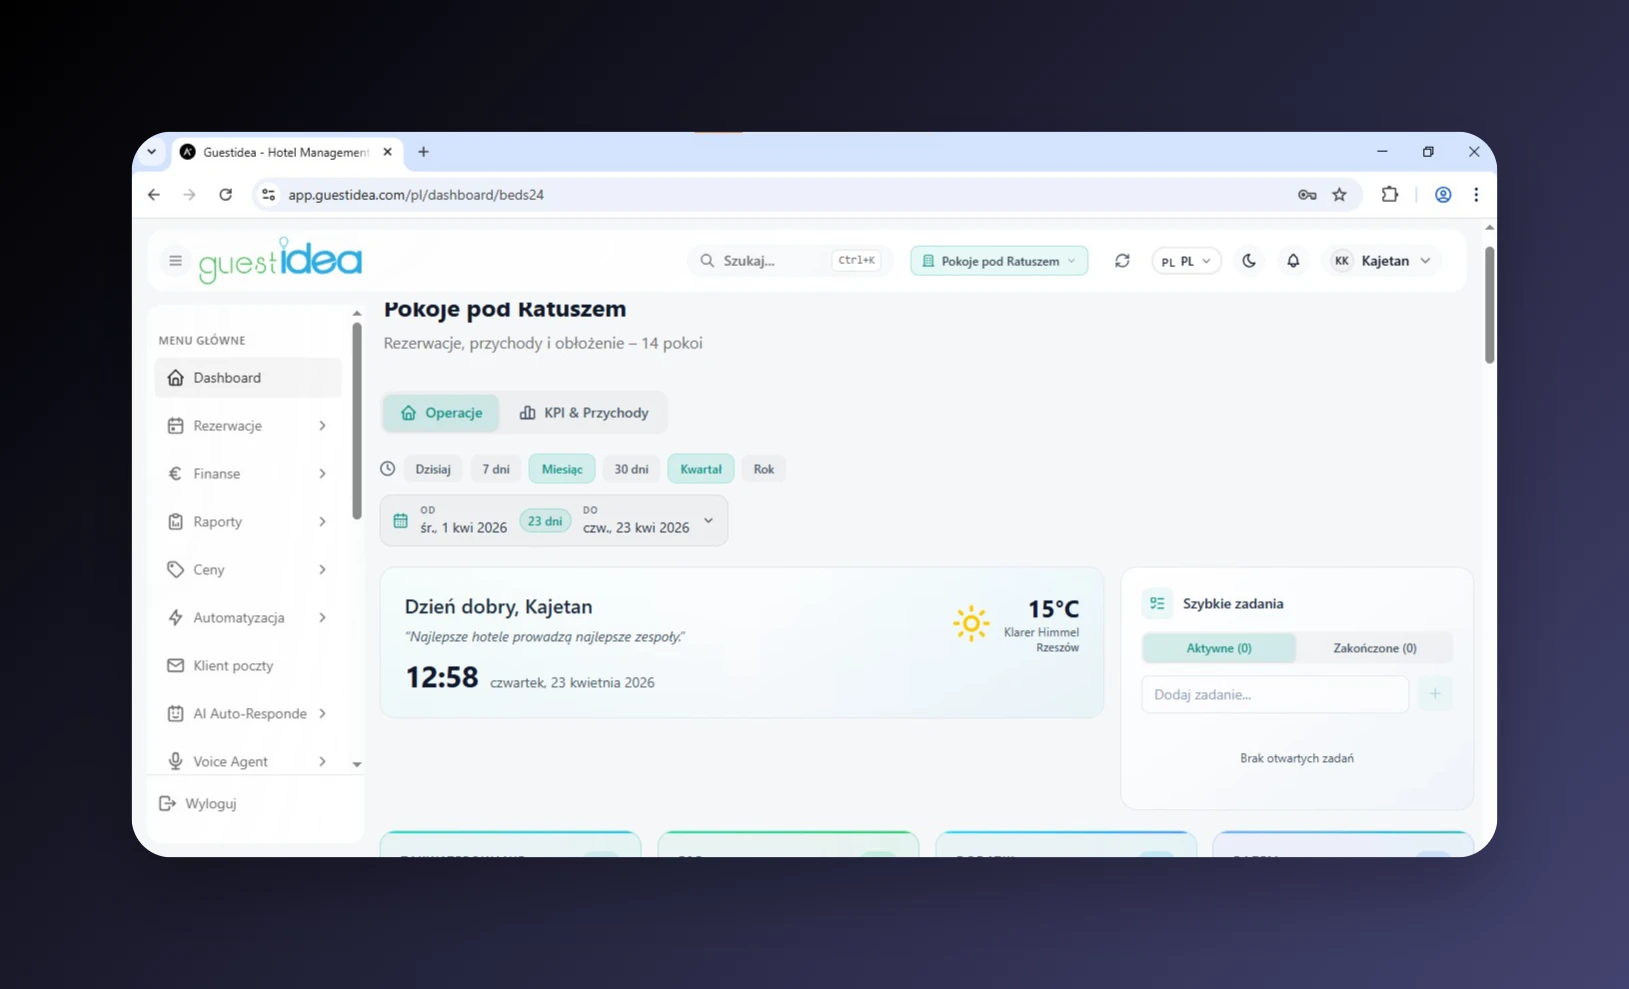The height and width of the screenshot is (989, 1629).
Task: Open Chrome three-dot menu
Action: 1476,195
